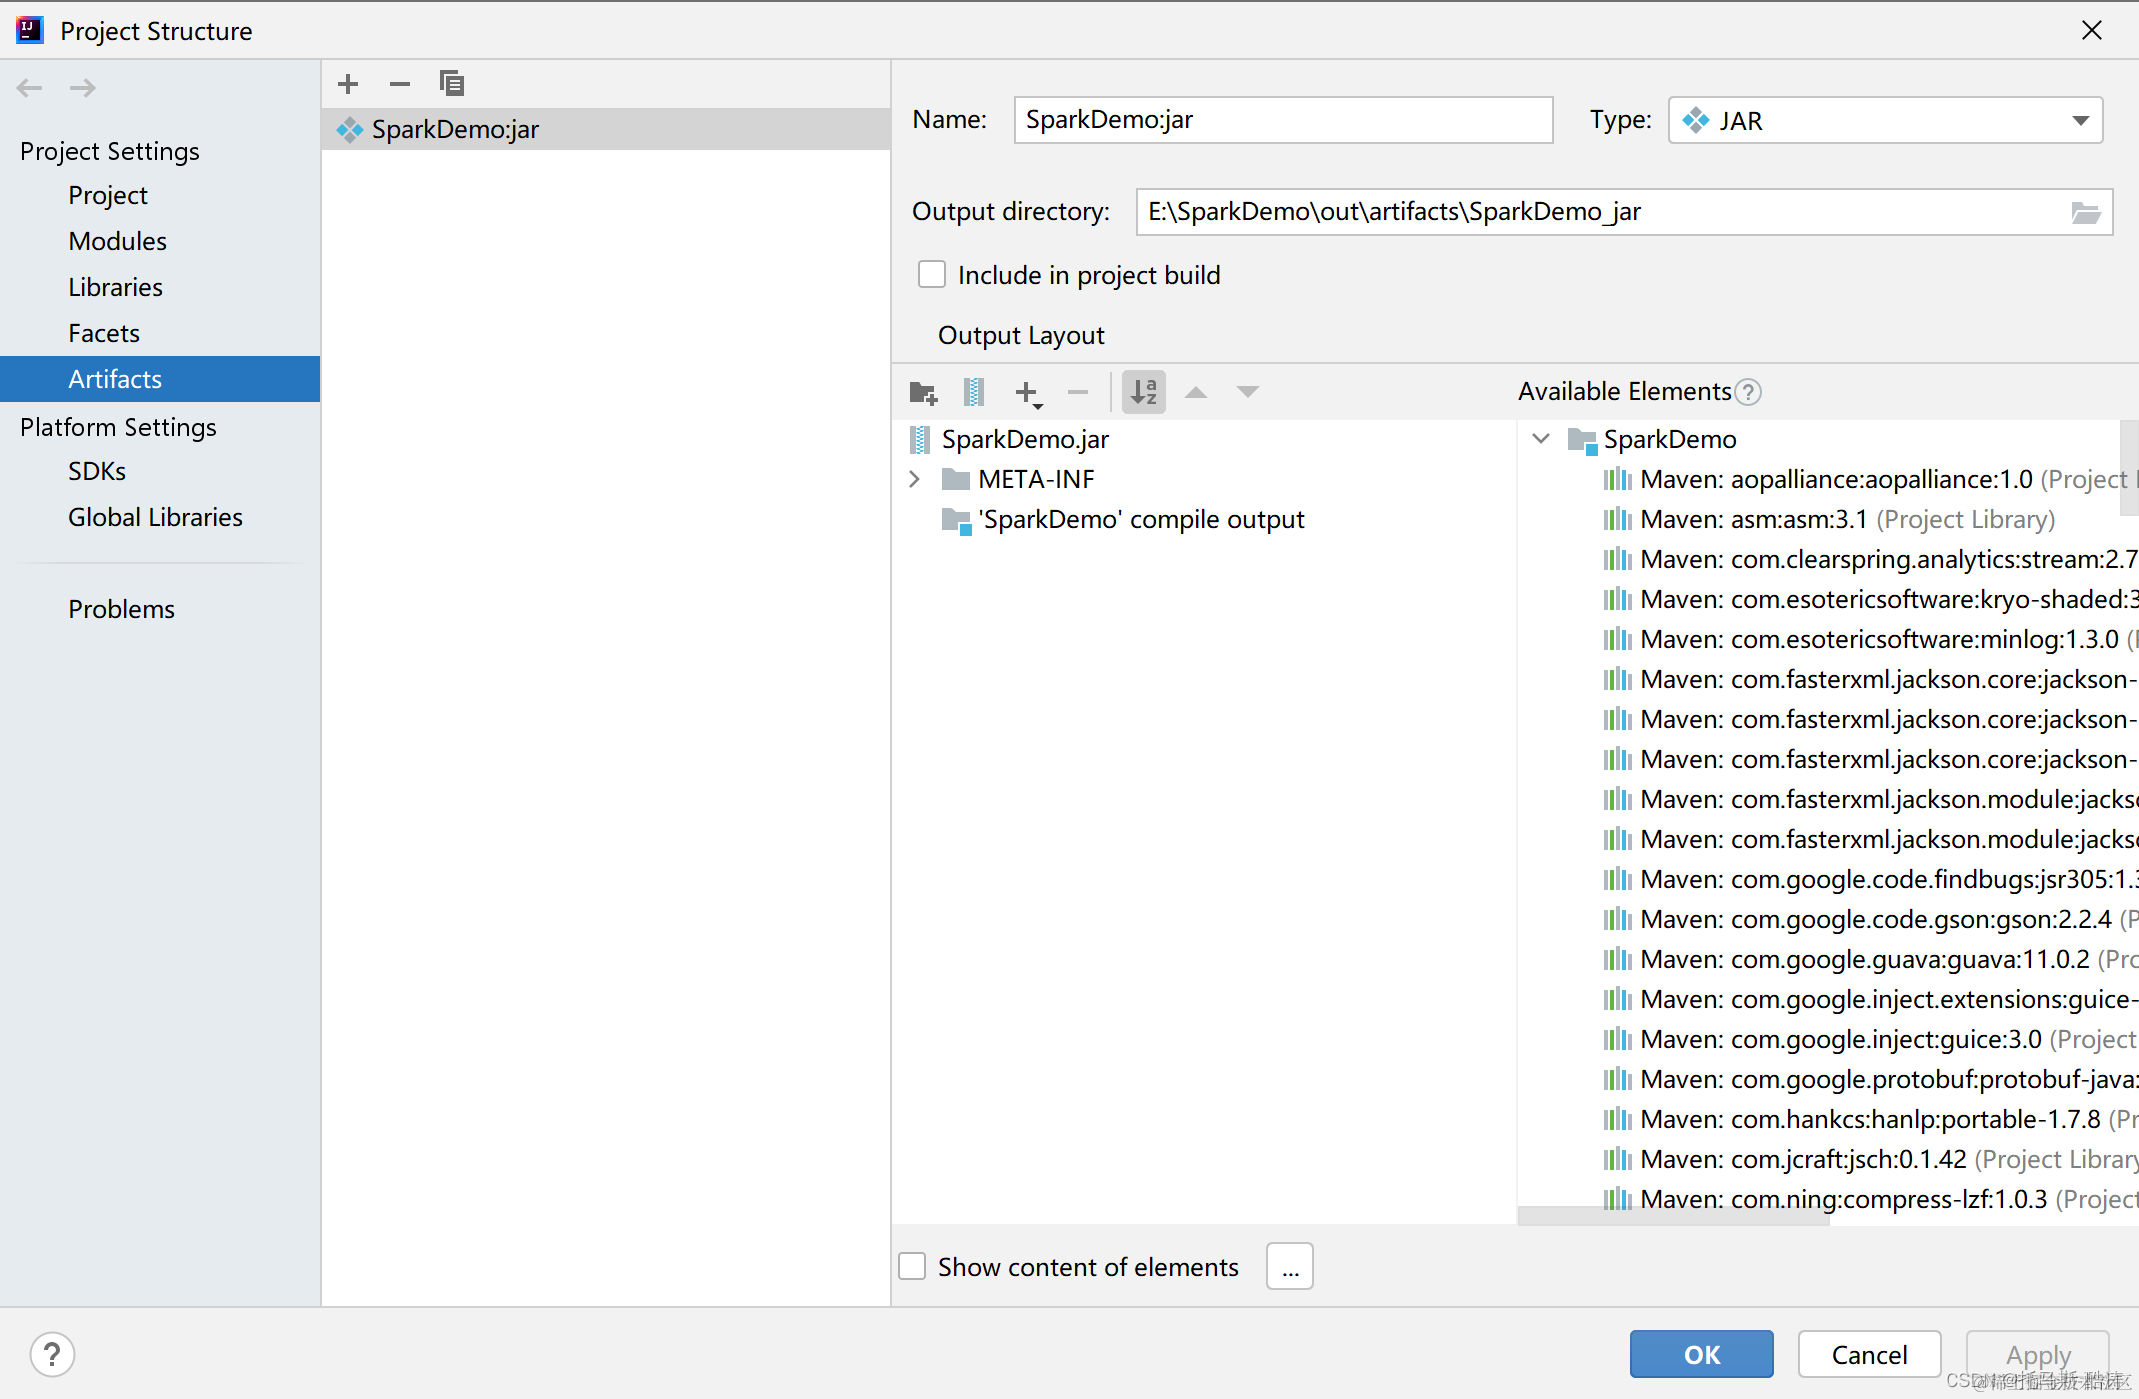
Task: Click the OK button
Action: pos(1701,1354)
